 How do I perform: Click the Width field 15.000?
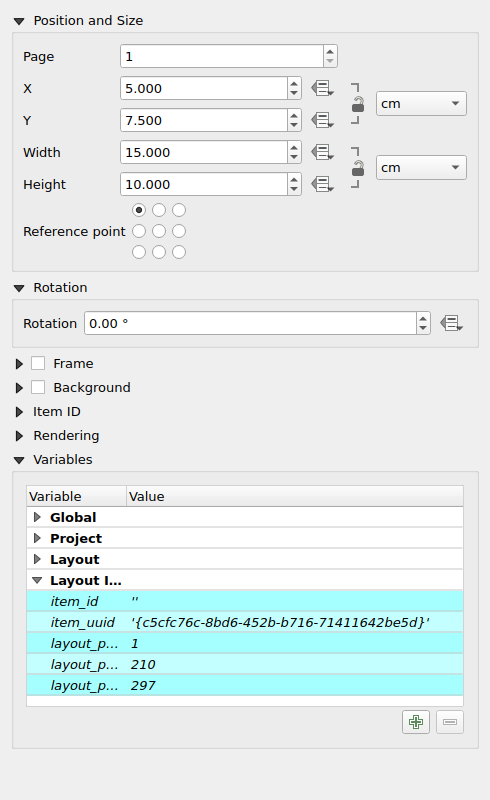pos(204,152)
